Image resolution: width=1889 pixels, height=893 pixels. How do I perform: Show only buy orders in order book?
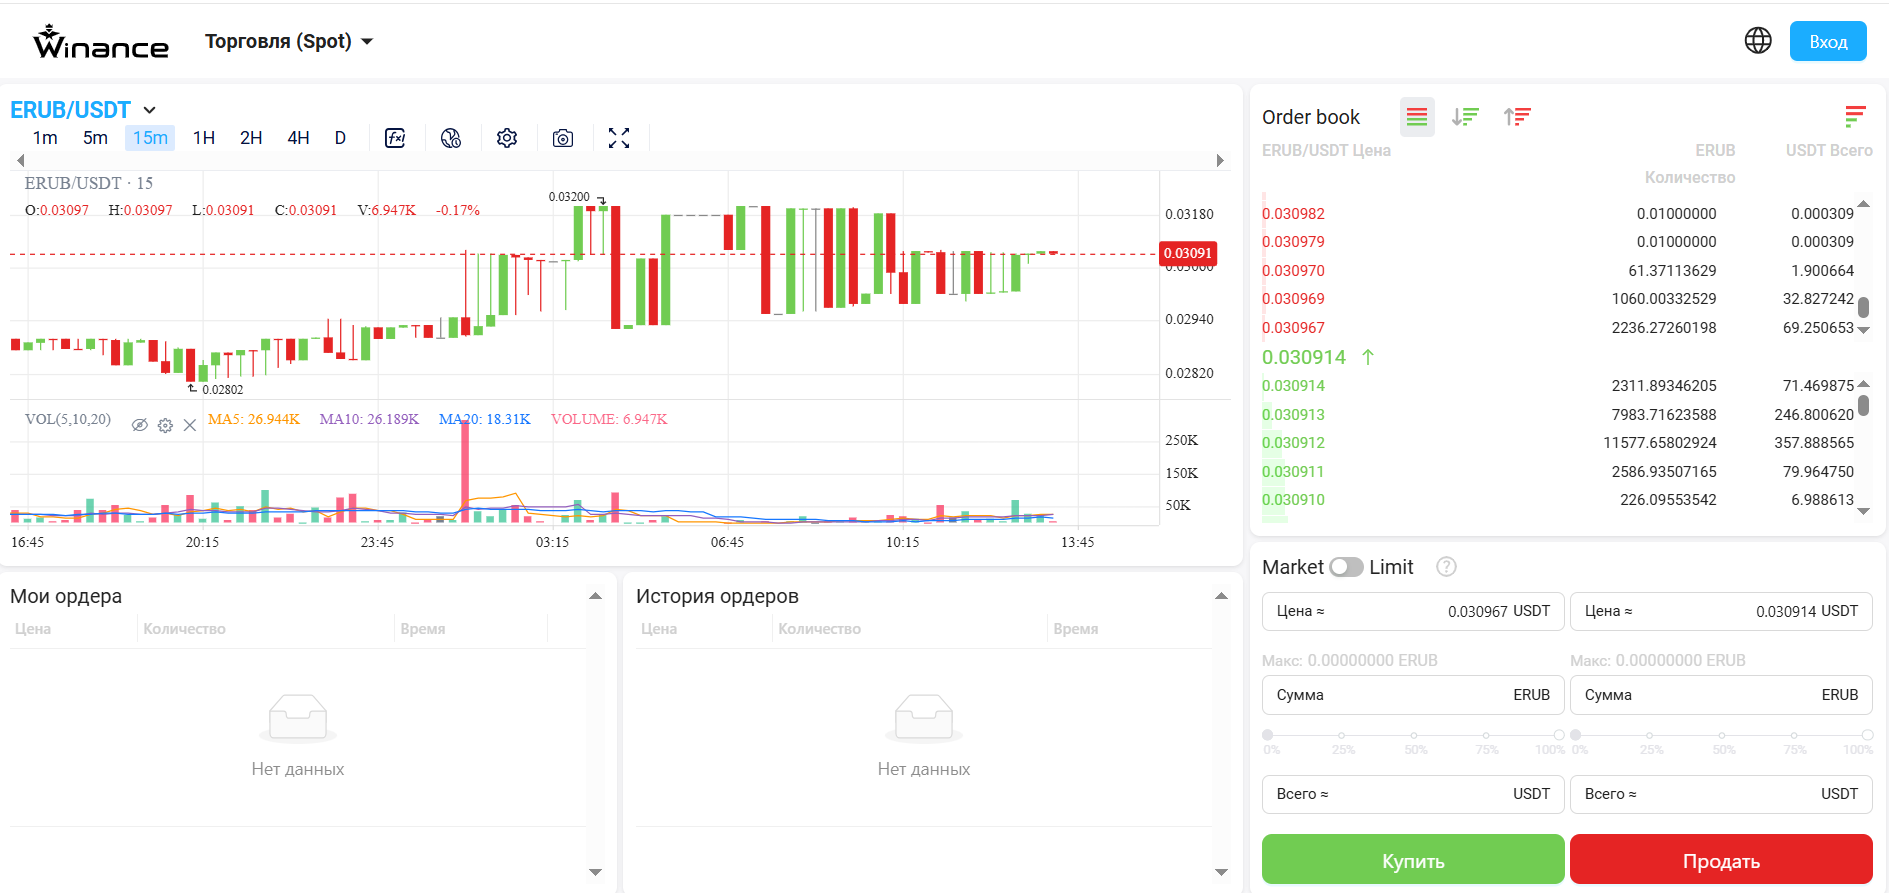[1465, 117]
